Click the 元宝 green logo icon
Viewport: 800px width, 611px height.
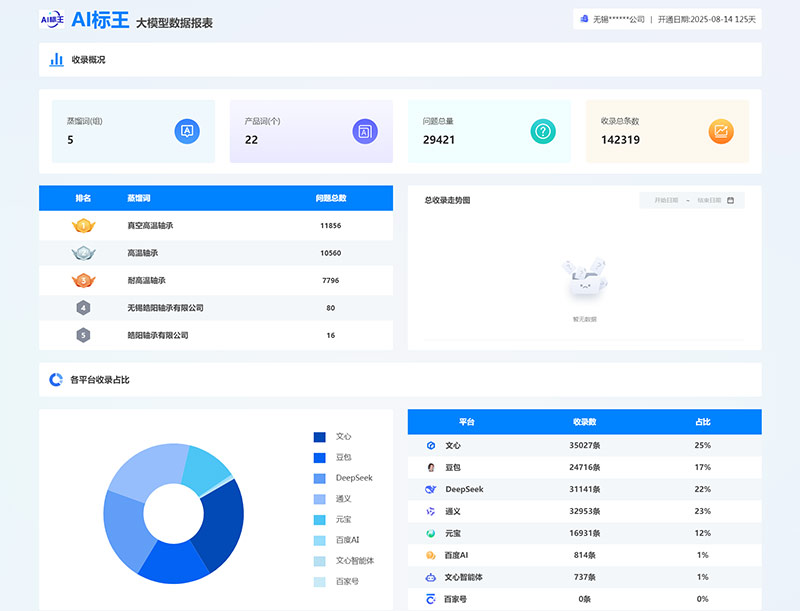point(431,533)
